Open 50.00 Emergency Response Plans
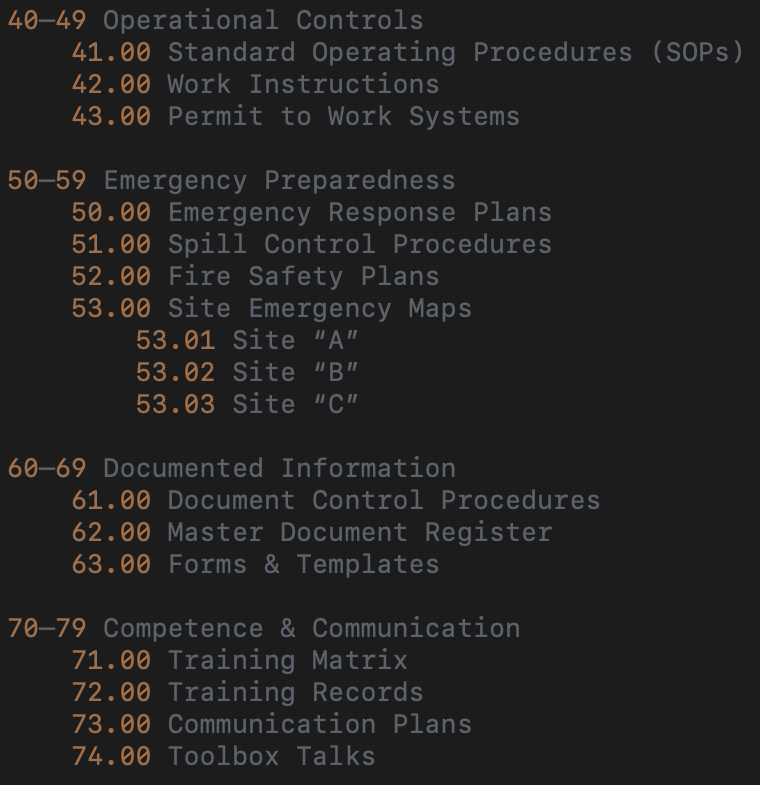Screen dimensions: 760x785 (311, 212)
